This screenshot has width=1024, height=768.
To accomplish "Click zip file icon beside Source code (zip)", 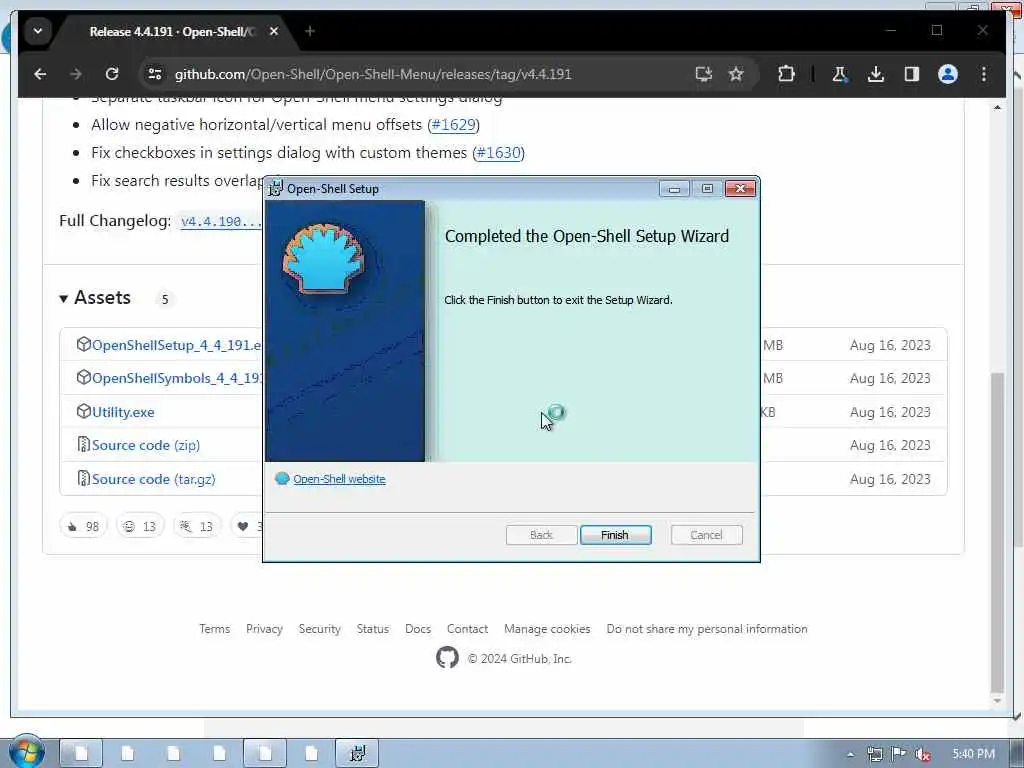I will (x=84, y=444).
